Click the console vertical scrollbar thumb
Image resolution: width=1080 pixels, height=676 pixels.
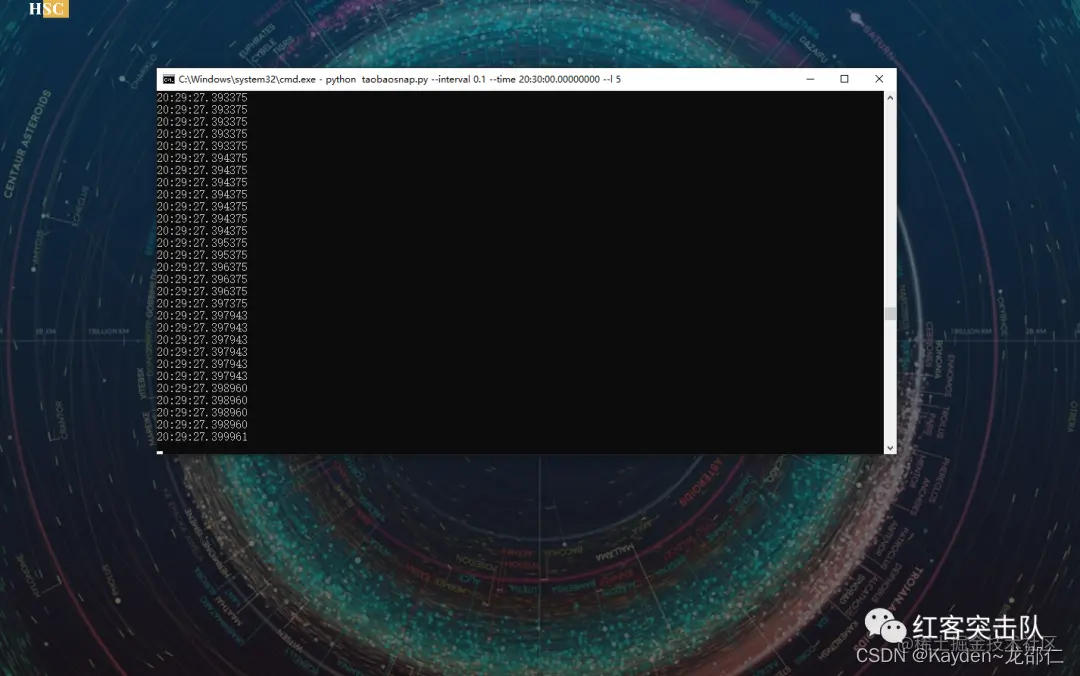890,314
